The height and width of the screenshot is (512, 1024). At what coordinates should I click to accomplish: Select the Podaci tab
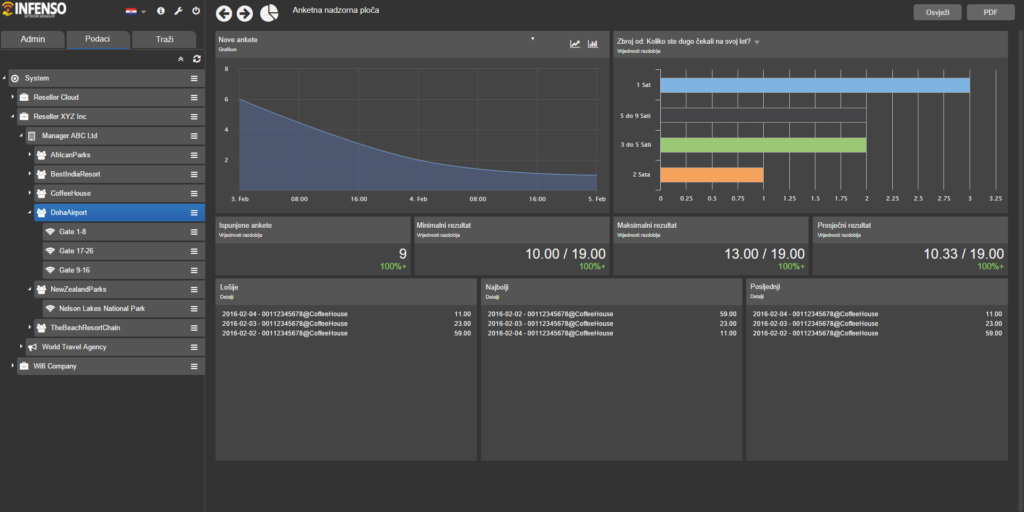pyautogui.click(x=98, y=39)
